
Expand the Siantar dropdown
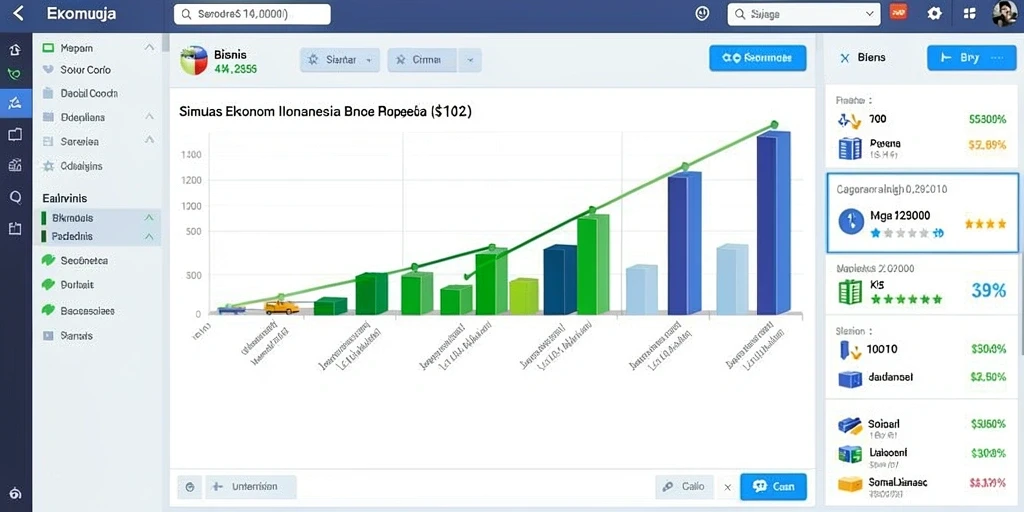tap(340, 60)
